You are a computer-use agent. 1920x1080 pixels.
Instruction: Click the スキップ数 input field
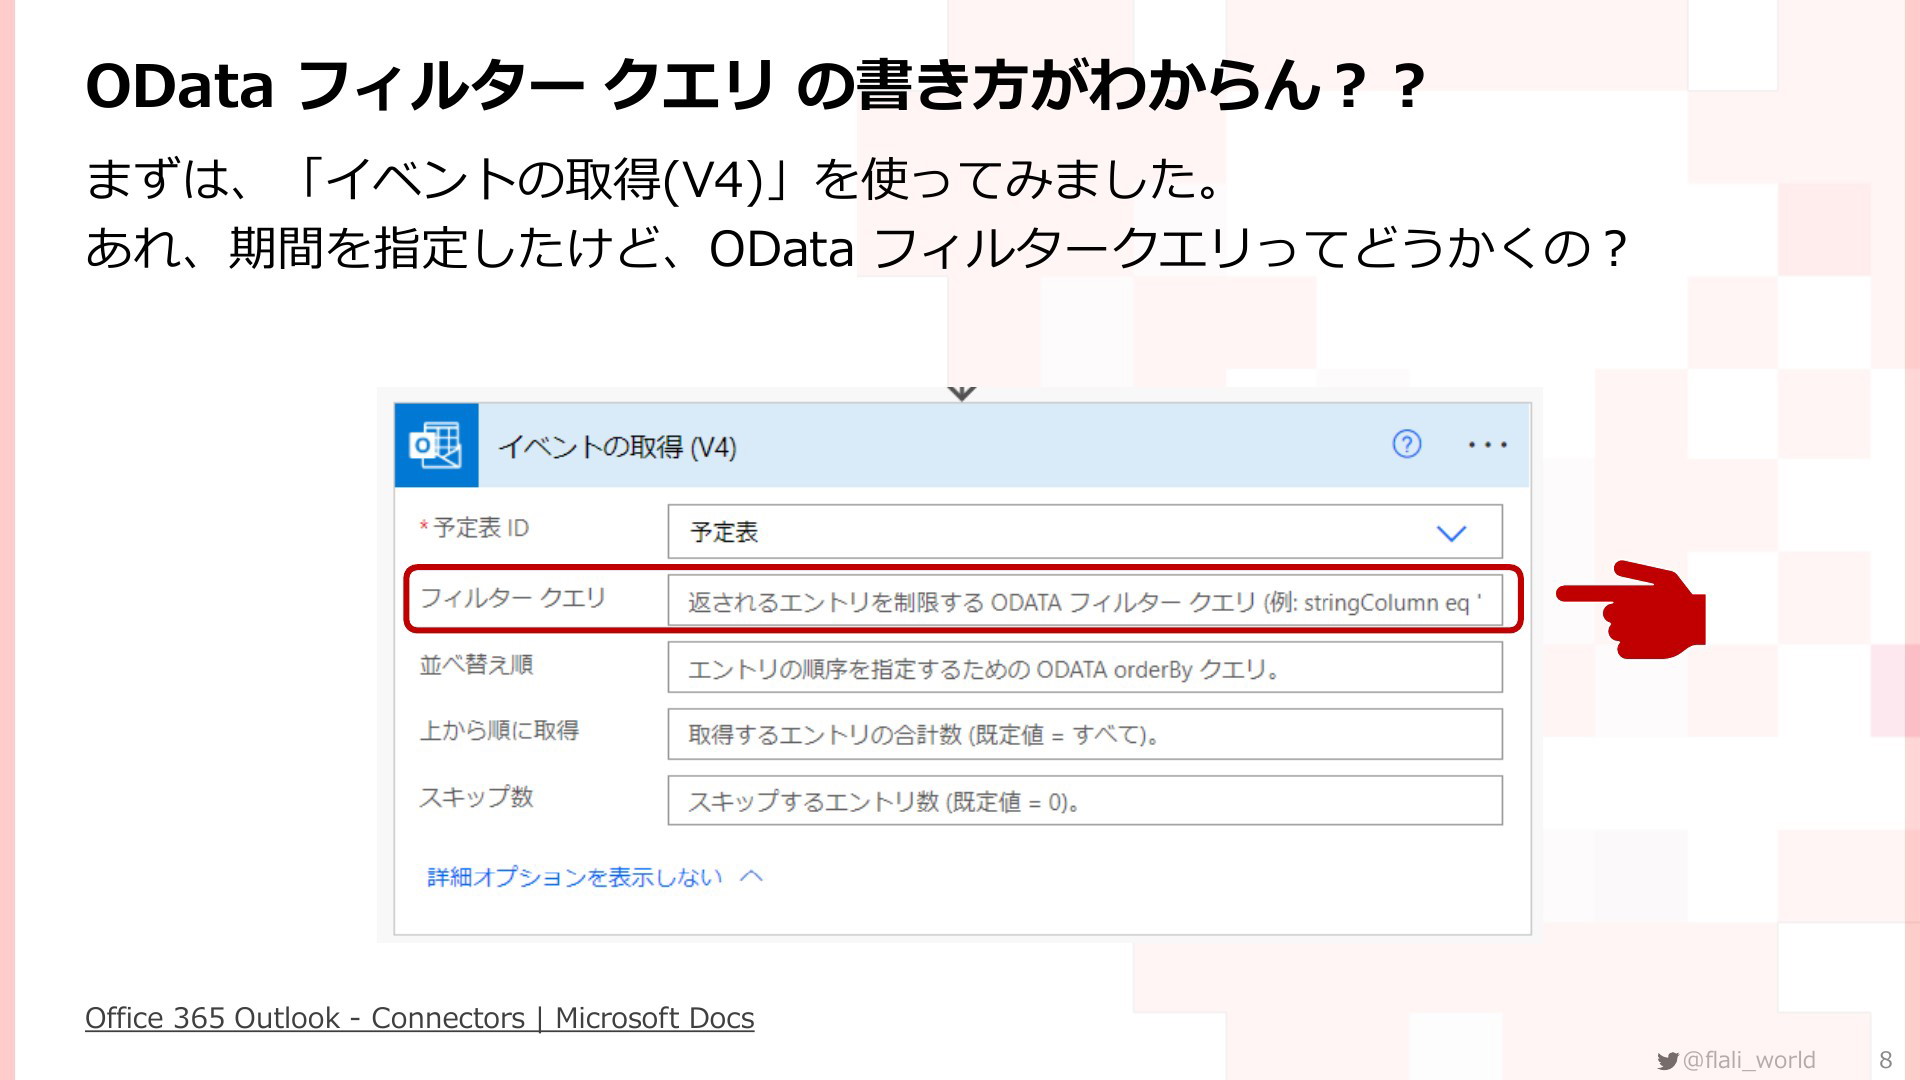[1085, 801]
